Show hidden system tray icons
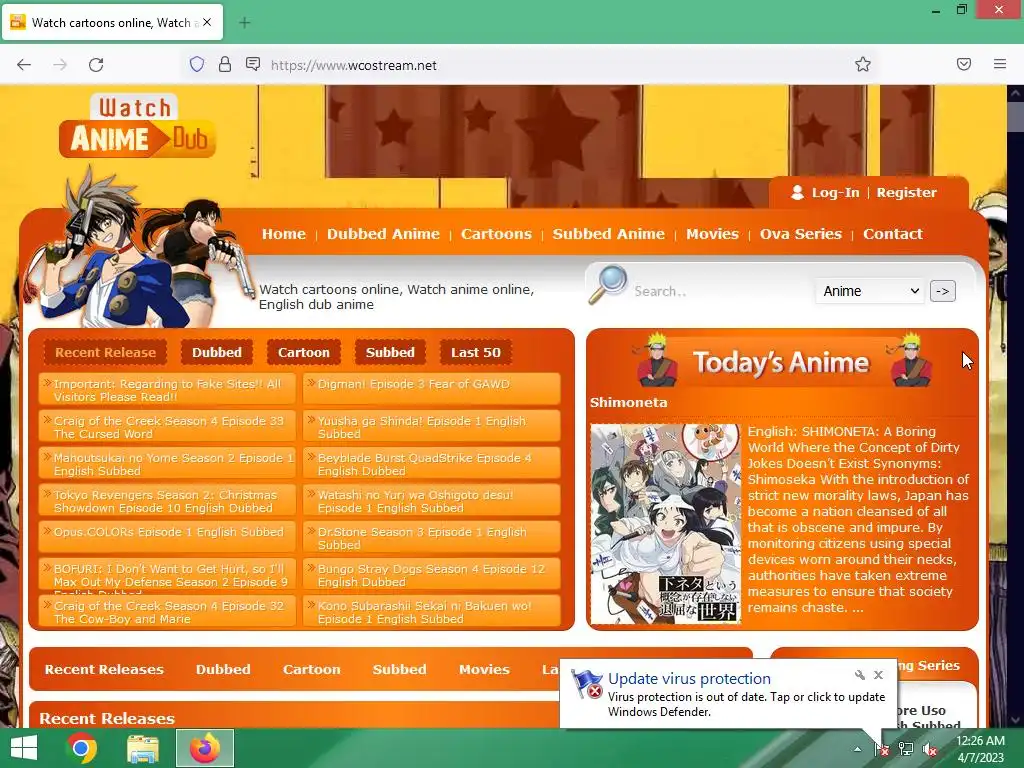 (857, 749)
